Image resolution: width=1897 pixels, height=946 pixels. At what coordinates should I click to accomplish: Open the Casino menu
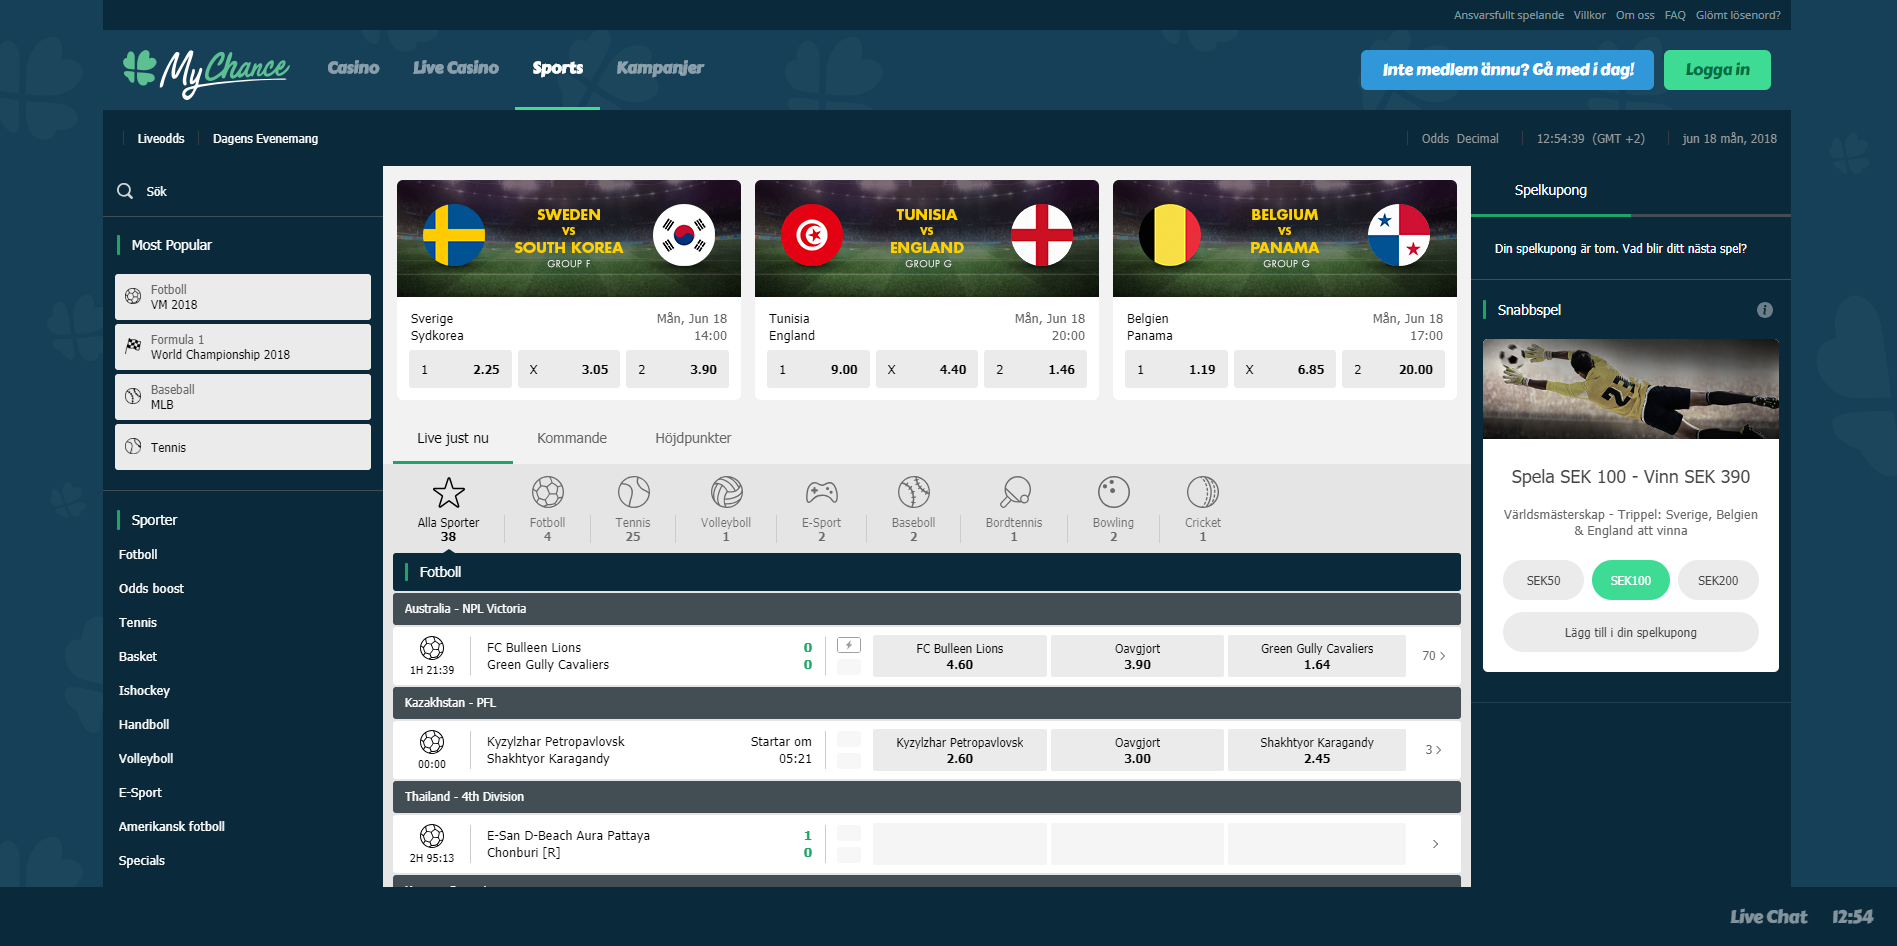point(353,68)
